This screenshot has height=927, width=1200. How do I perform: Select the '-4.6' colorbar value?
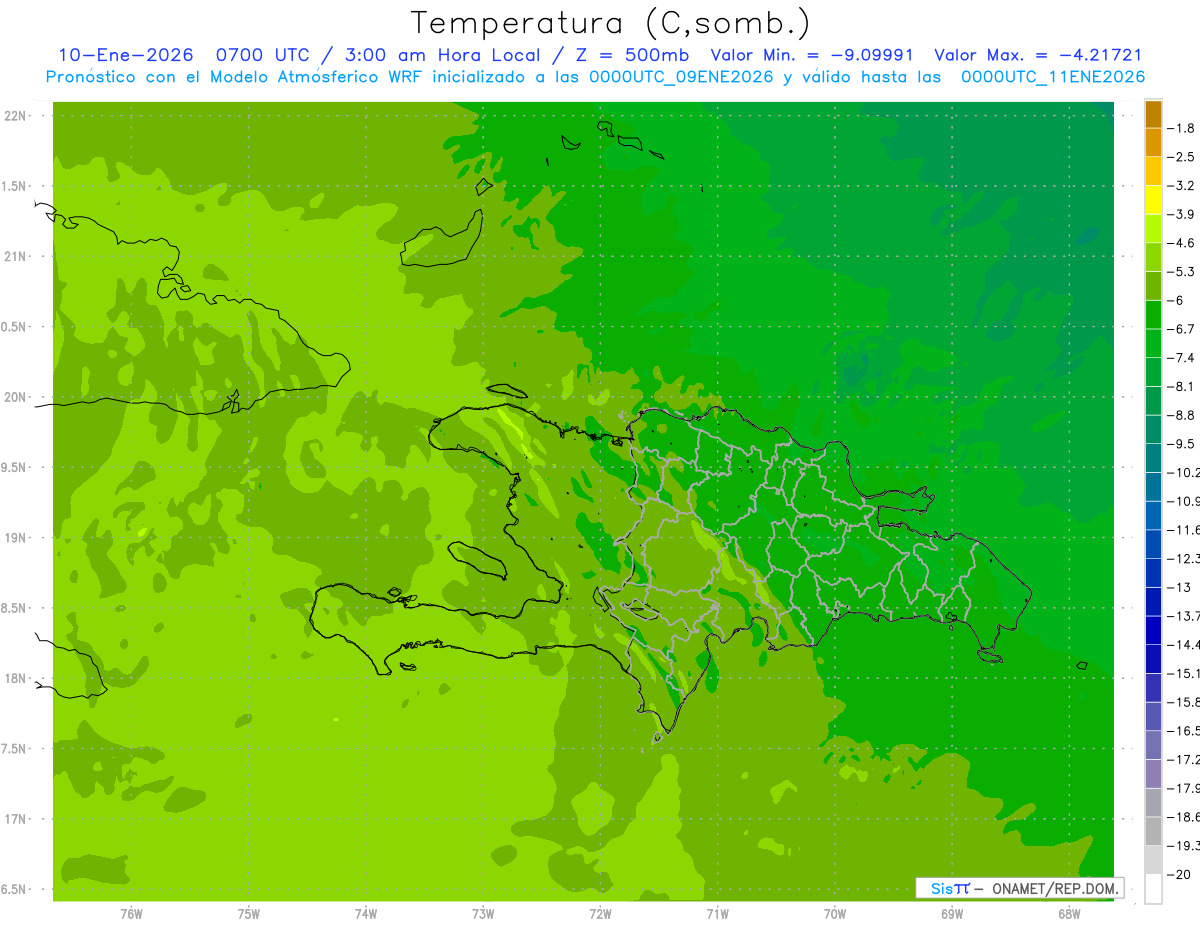(1180, 243)
